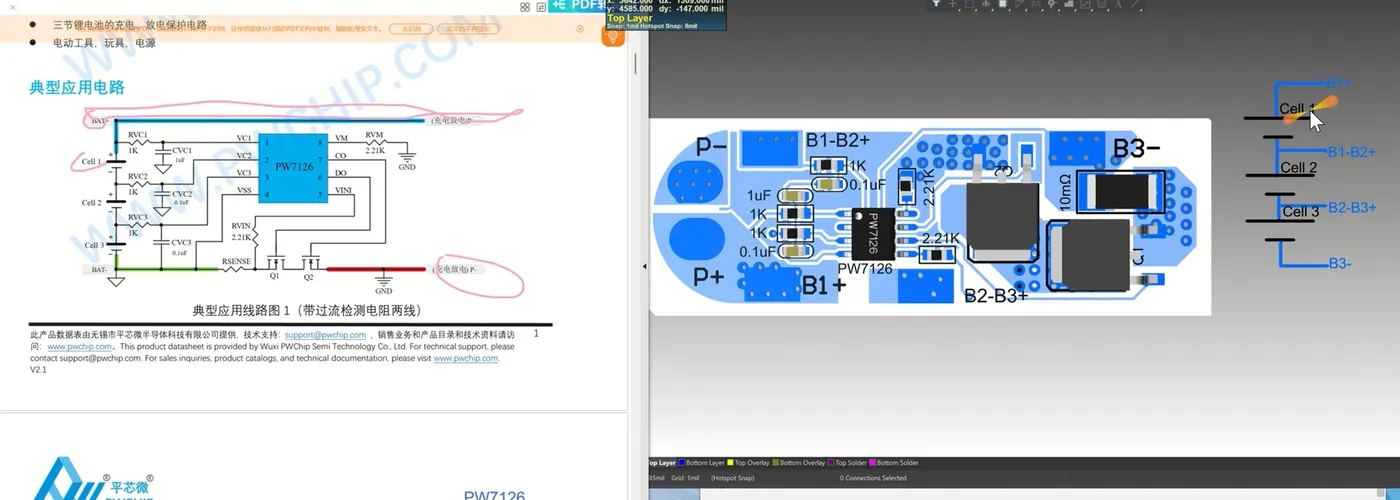Click the thumbnail grid view icon in the PDF viewer
This screenshot has width=1400, height=500.
point(525,6)
